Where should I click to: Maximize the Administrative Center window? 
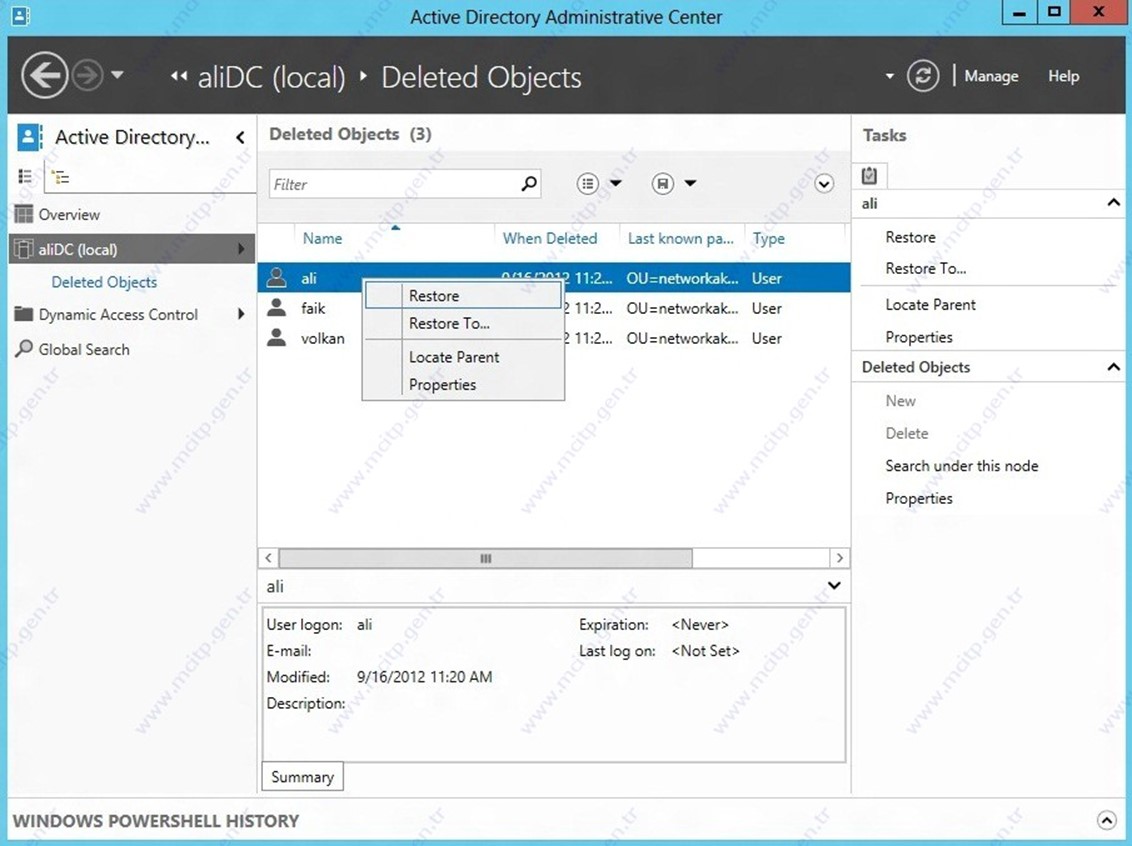point(1054,12)
